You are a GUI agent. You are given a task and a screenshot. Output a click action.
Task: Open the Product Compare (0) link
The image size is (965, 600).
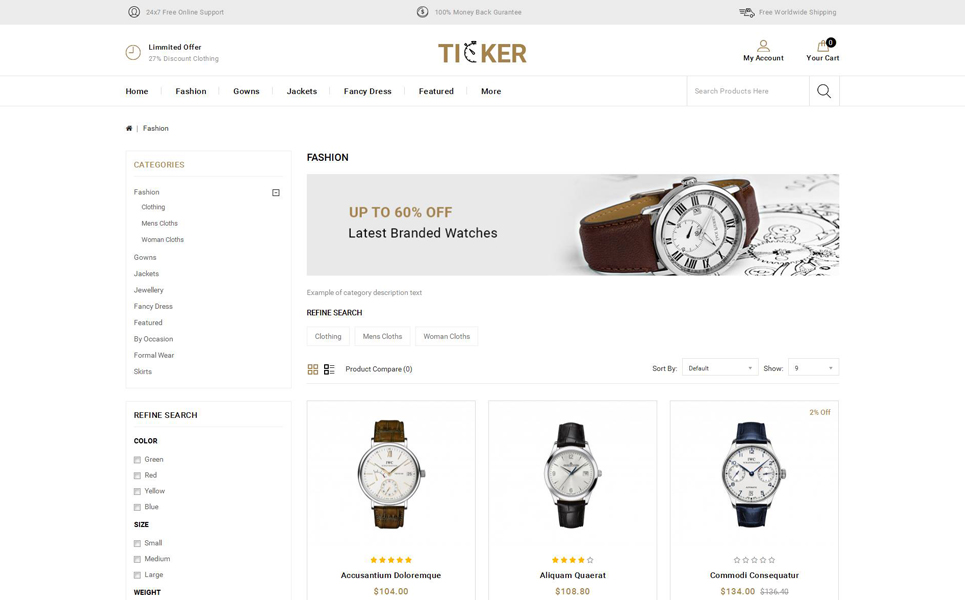pos(378,369)
